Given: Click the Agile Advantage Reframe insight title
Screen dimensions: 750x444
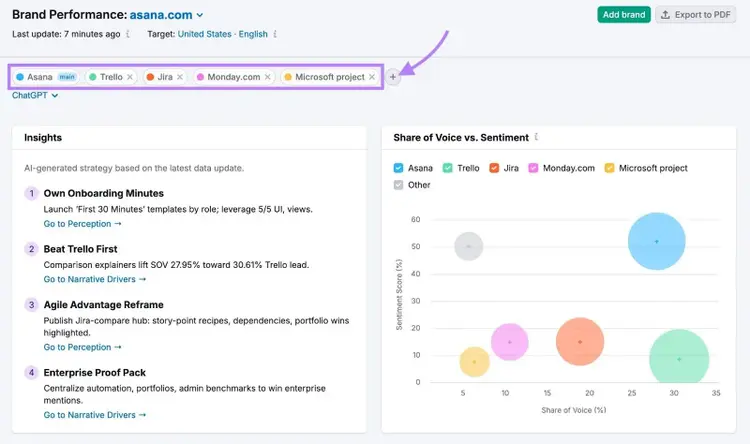Looking at the screenshot, I should point(103,305).
